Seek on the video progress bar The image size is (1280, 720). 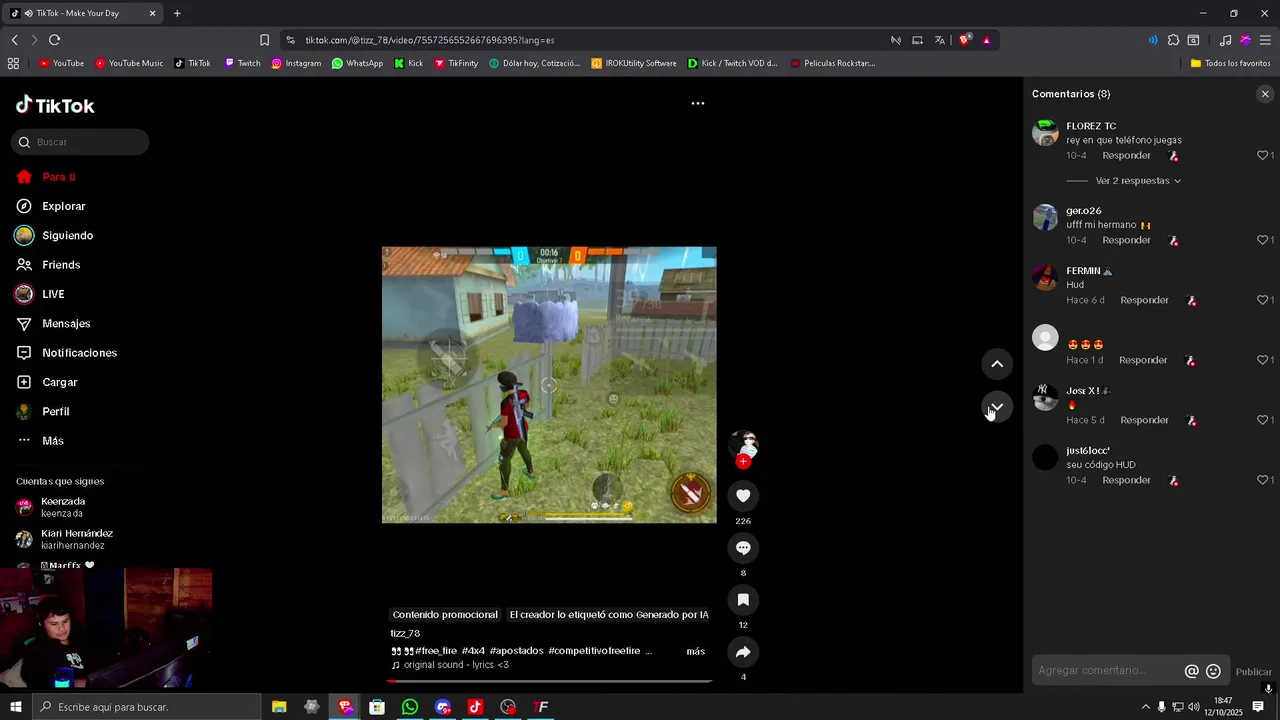click(549, 681)
